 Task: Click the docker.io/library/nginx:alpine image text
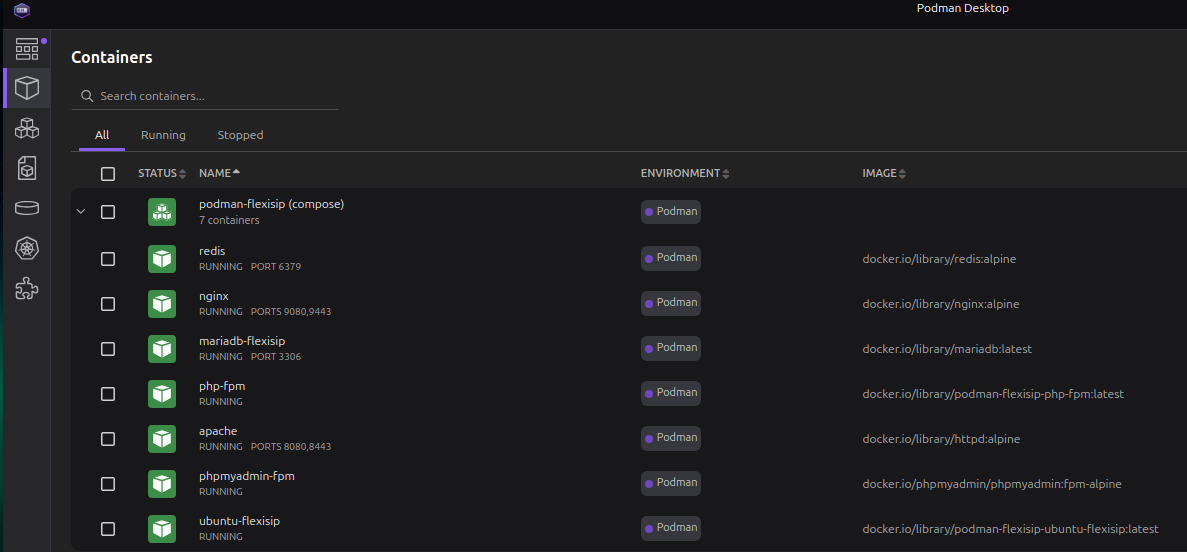point(941,304)
